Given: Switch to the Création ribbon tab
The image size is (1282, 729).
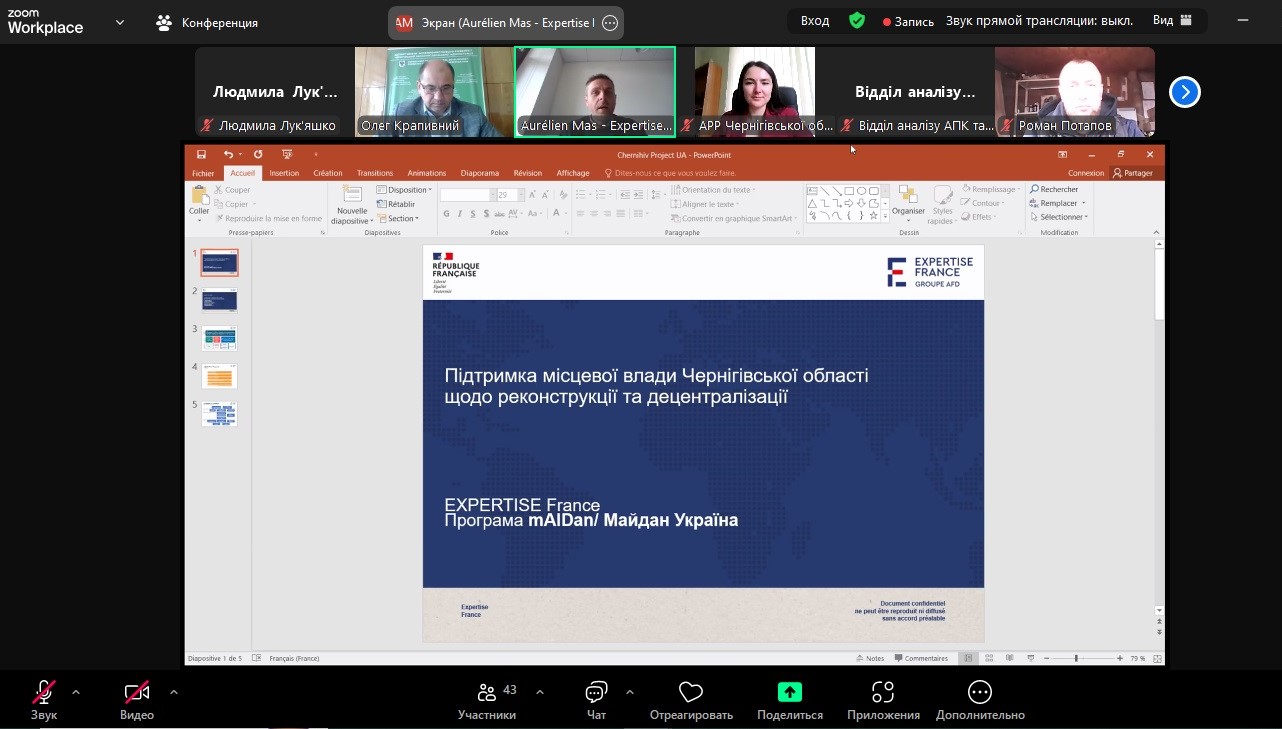Looking at the screenshot, I should tap(328, 173).
